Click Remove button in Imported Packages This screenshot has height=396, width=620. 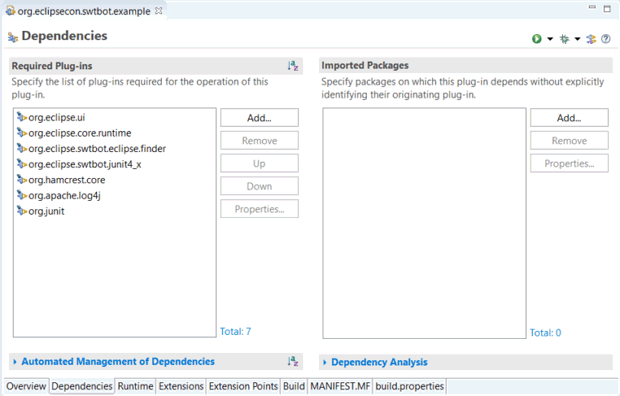[x=569, y=140]
